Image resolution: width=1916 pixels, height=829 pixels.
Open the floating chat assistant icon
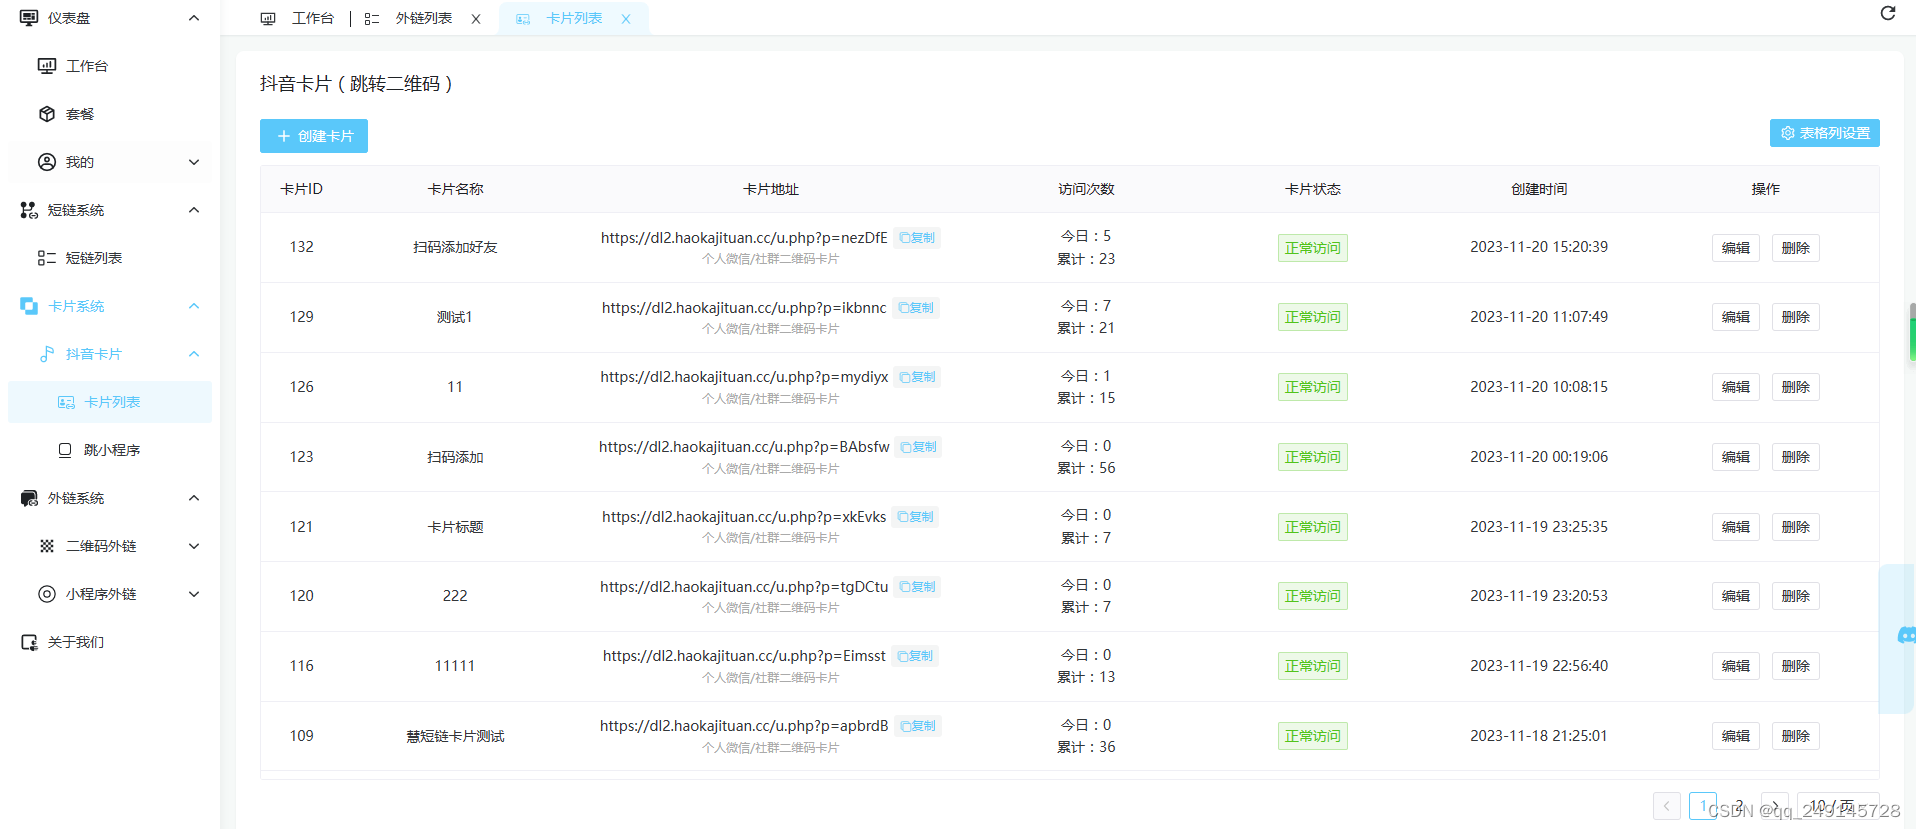point(1906,636)
